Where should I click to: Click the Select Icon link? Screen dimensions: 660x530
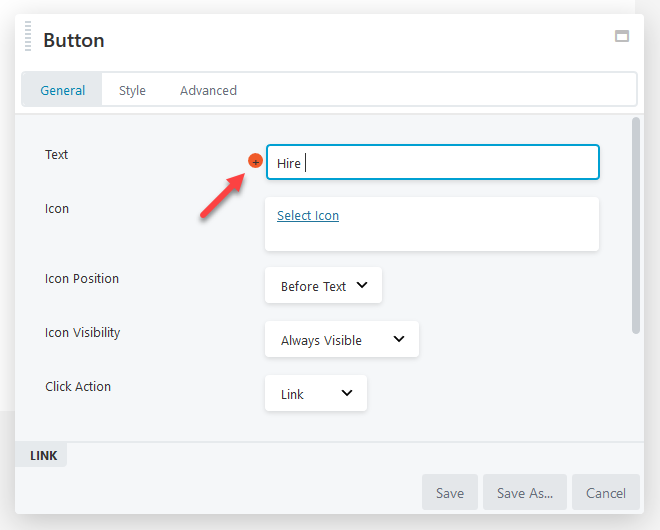pyautogui.click(x=308, y=216)
